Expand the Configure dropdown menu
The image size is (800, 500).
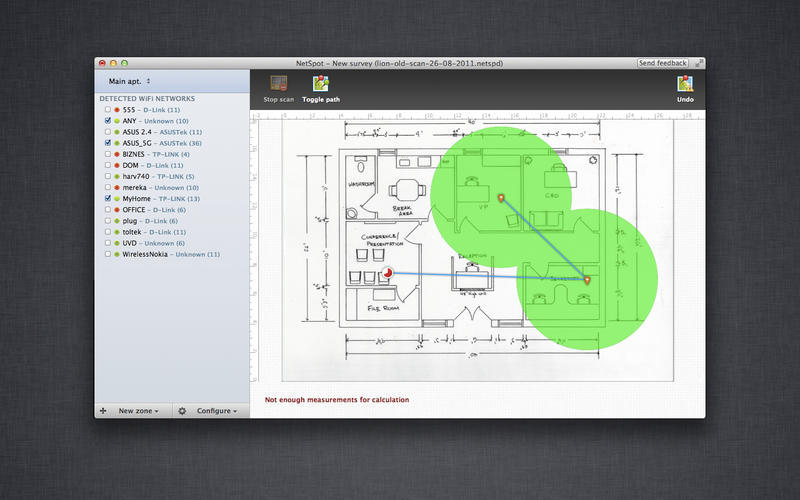(216, 411)
